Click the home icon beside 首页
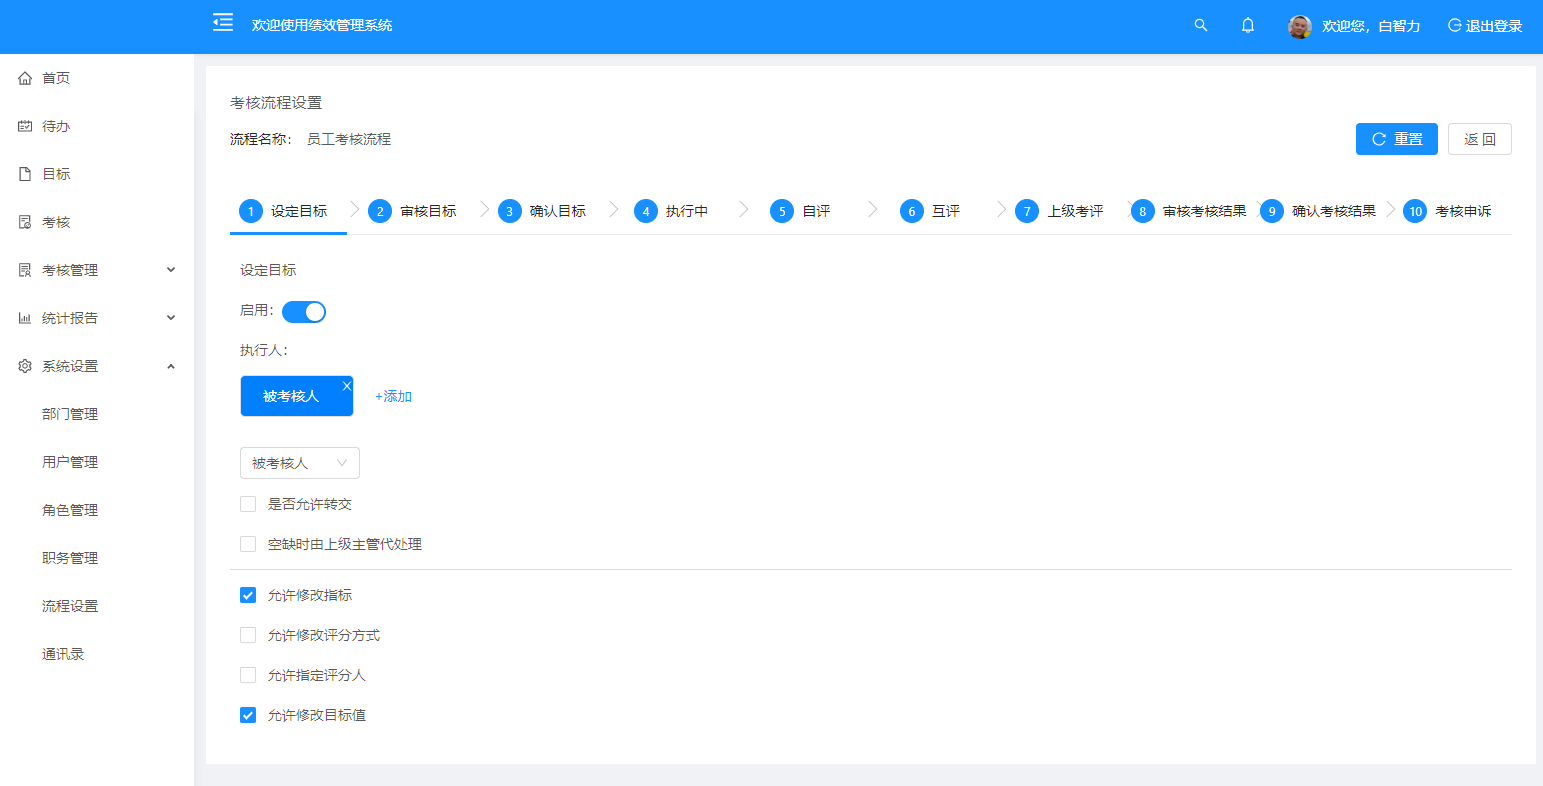Image resolution: width=1543 pixels, height=786 pixels. (26, 78)
